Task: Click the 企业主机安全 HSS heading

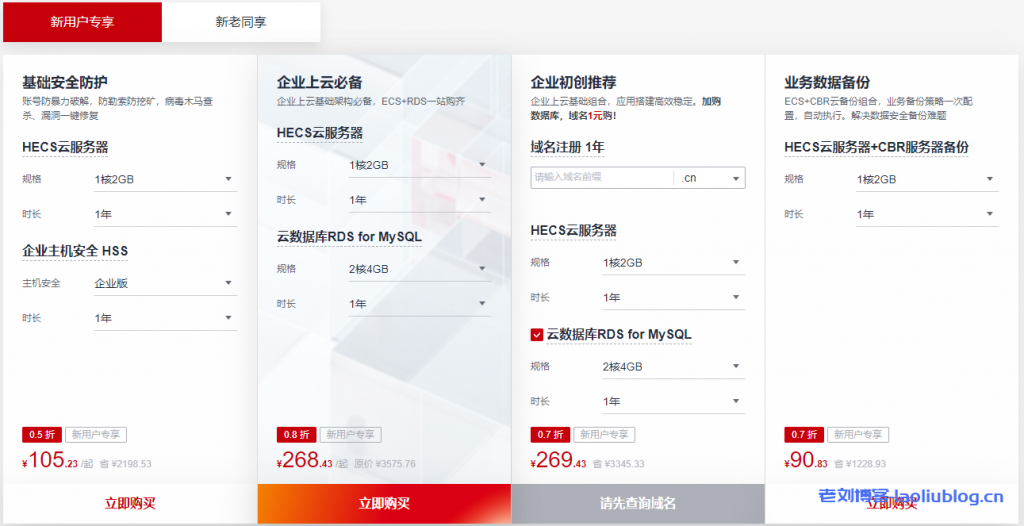Action: pyautogui.click(x=75, y=251)
